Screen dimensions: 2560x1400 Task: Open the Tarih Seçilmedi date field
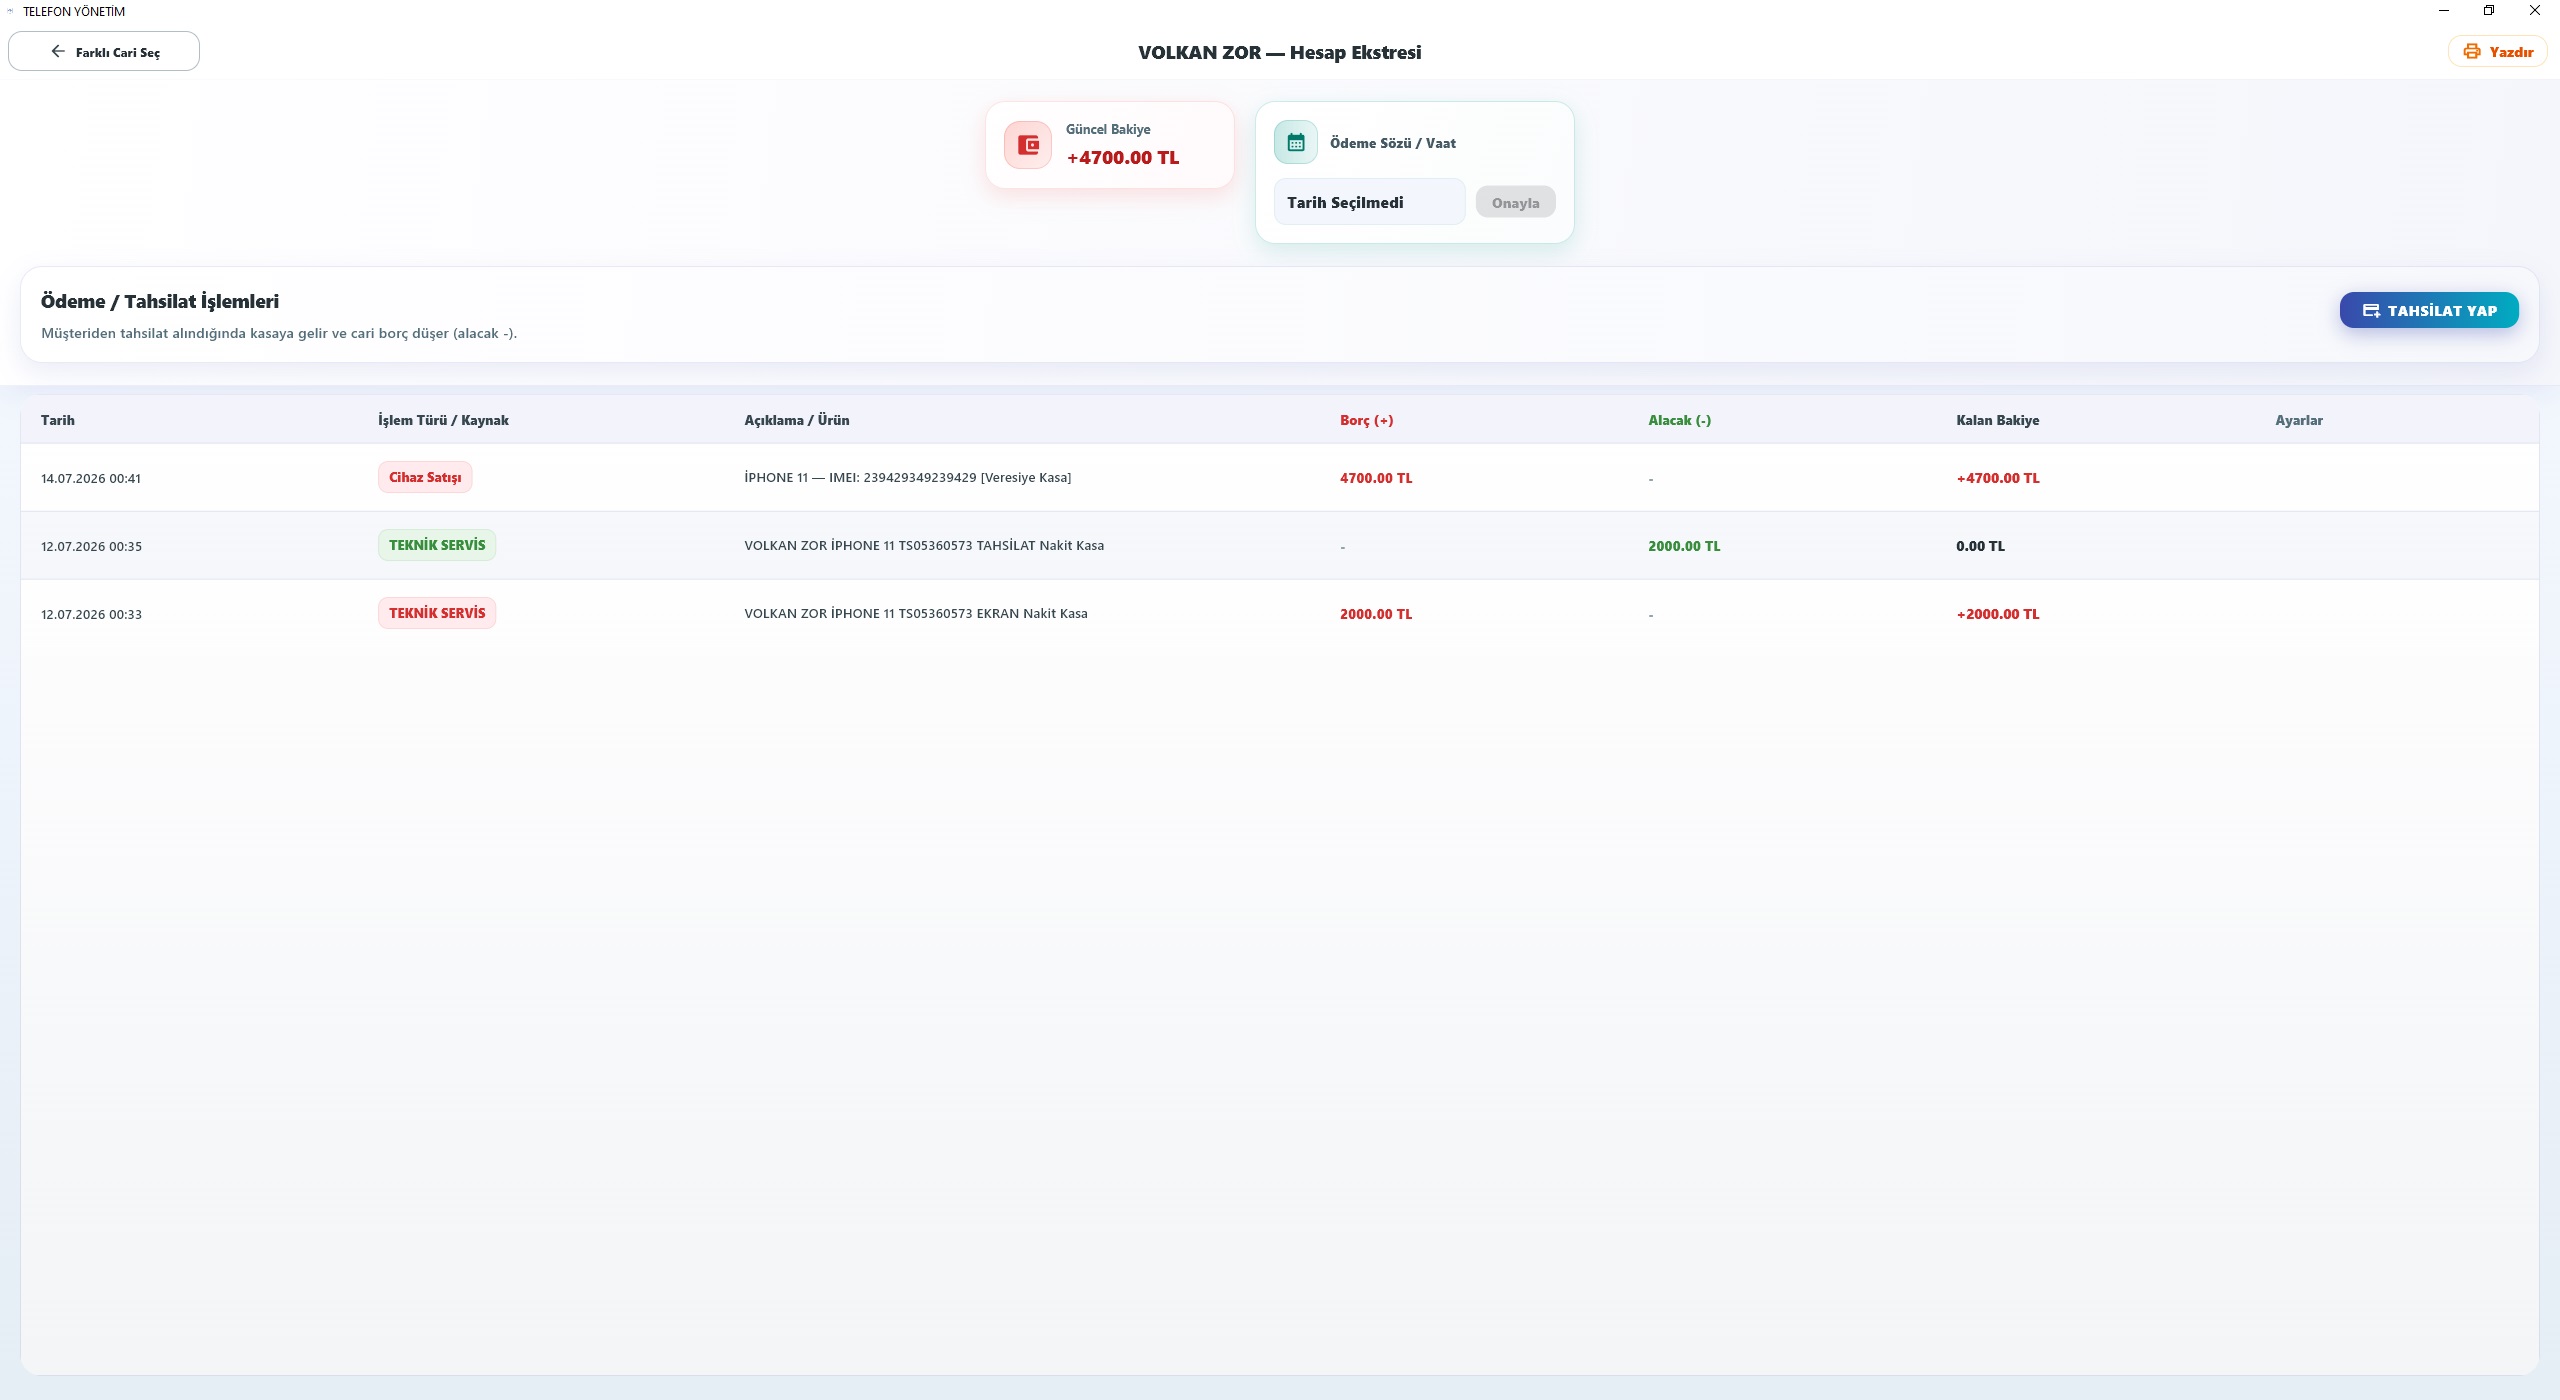[x=1369, y=202]
